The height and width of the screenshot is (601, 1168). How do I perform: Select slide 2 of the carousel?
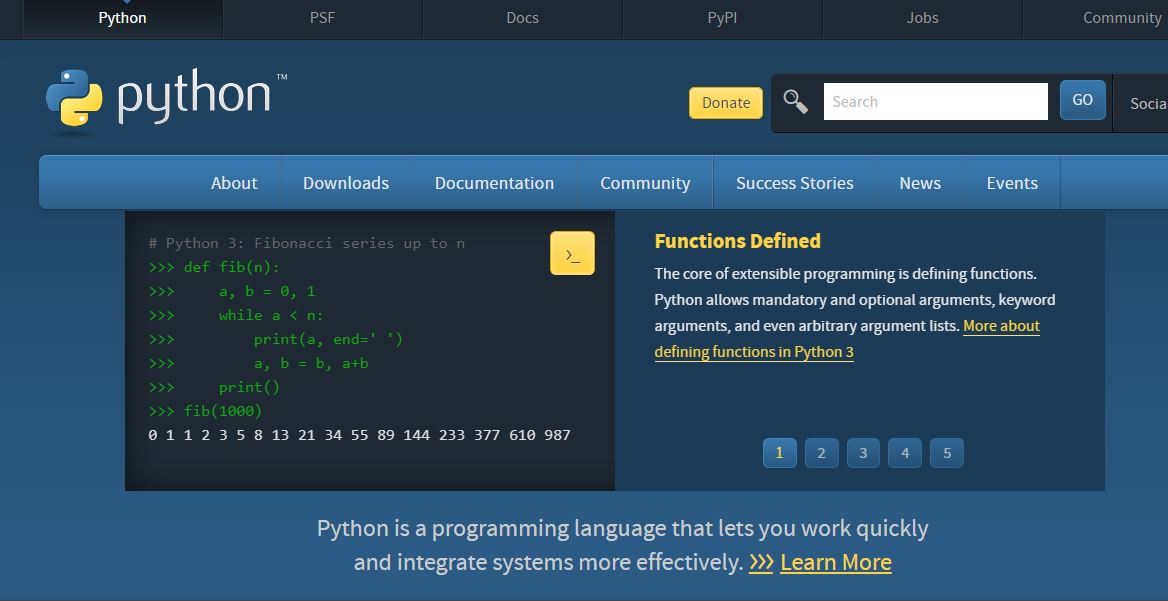[822, 453]
